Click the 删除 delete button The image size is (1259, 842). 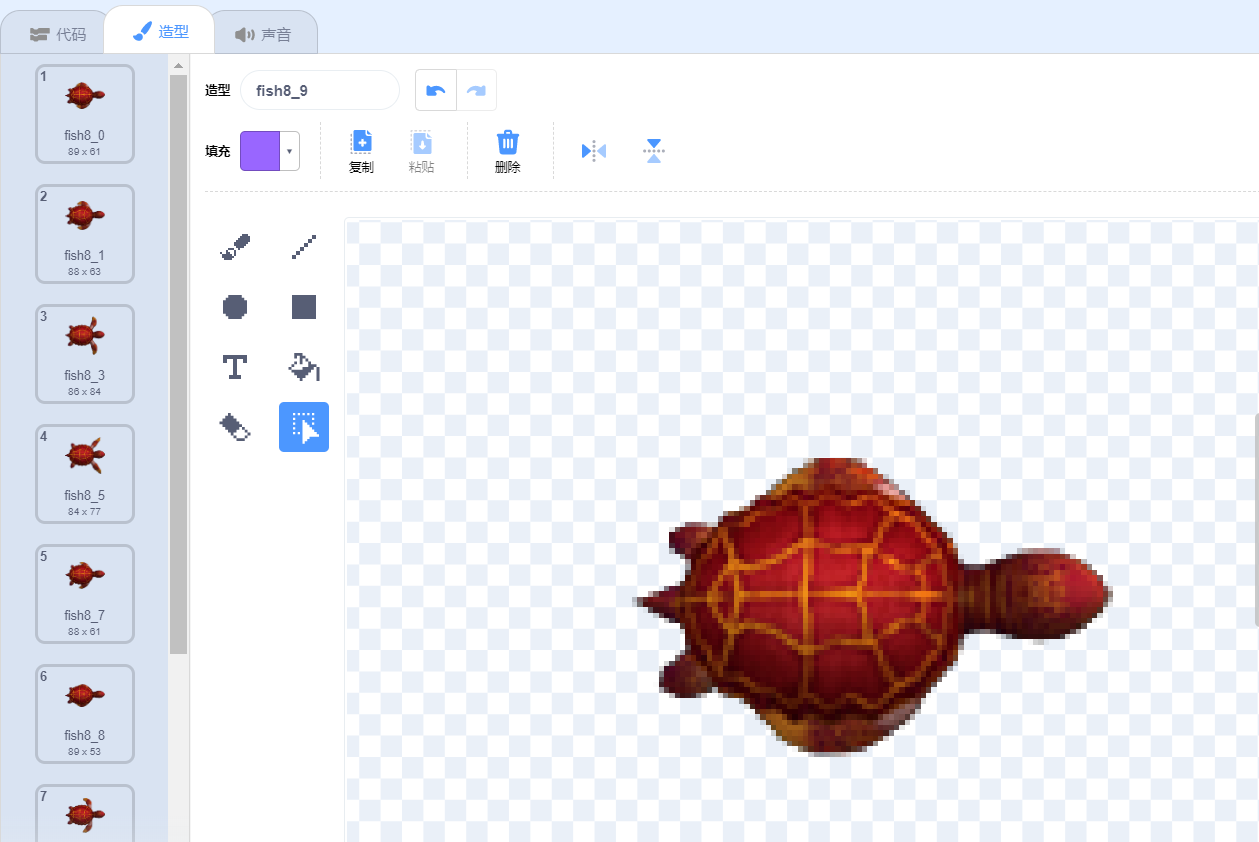(507, 150)
